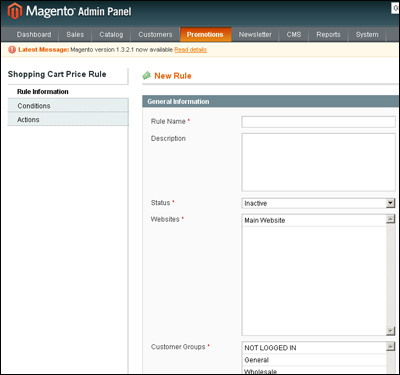
Task: Click the green tag icon beside New Rule
Action: coord(147,76)
